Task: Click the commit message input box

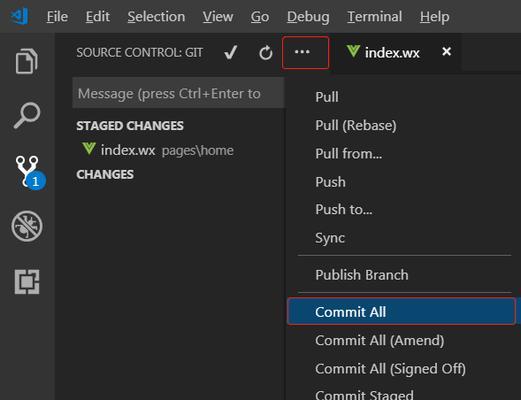Action: 178,93
